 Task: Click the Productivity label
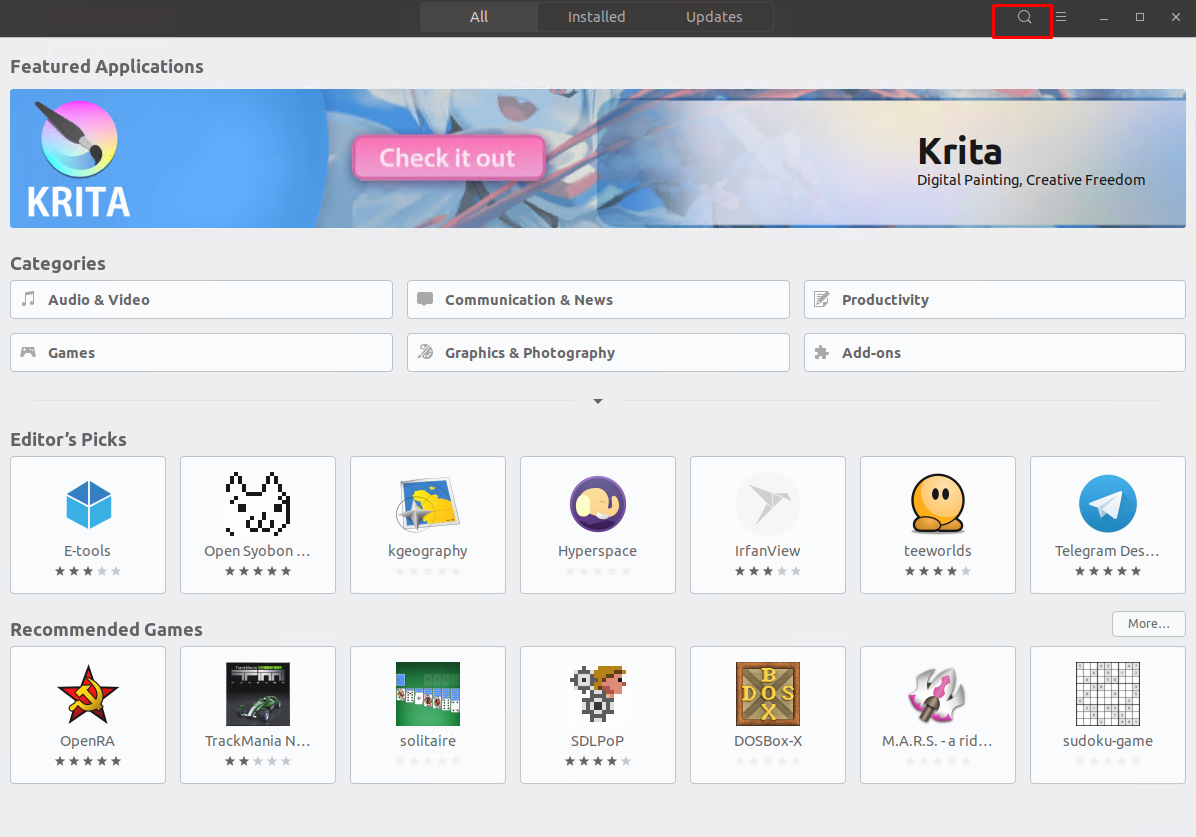[x=886, y=300]
